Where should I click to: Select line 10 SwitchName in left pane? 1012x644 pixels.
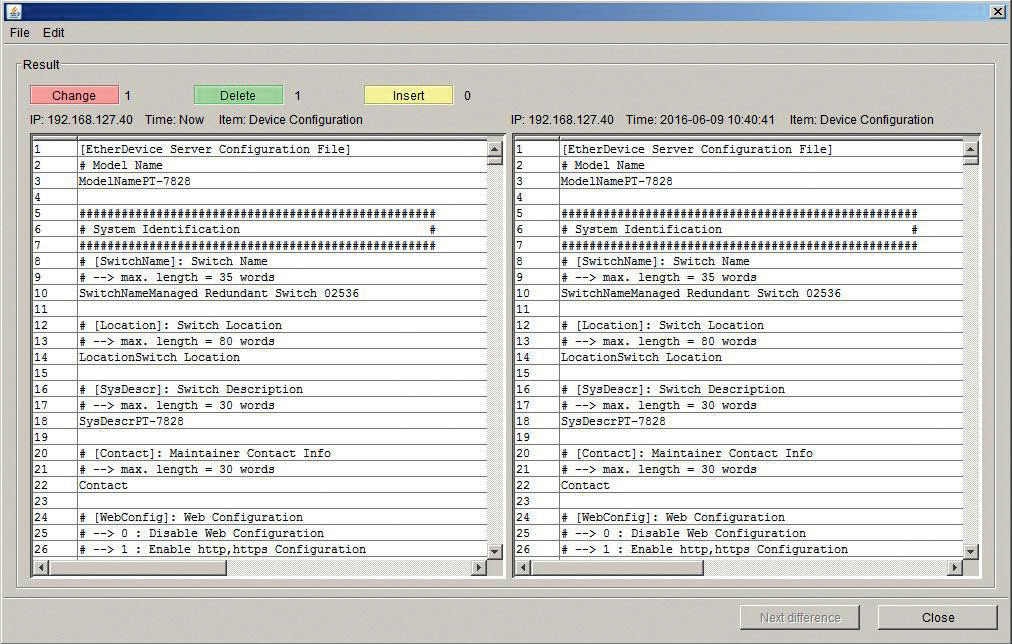(x=218, y=294)
